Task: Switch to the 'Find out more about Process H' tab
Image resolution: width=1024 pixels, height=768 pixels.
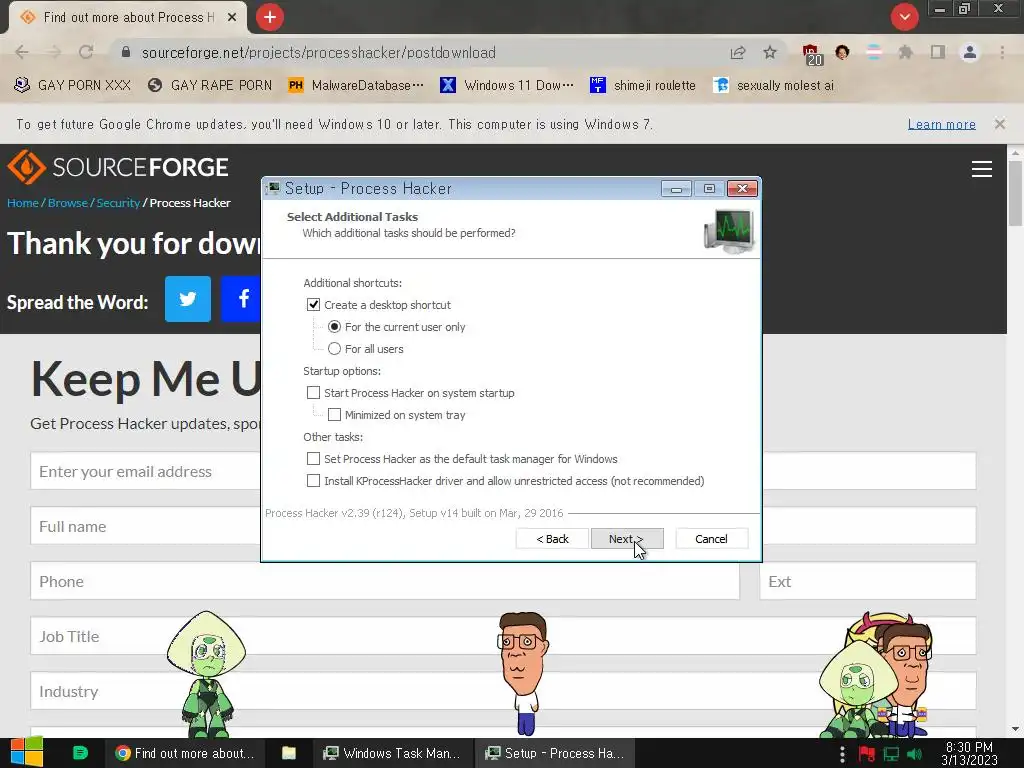Action: click(128, 18)
